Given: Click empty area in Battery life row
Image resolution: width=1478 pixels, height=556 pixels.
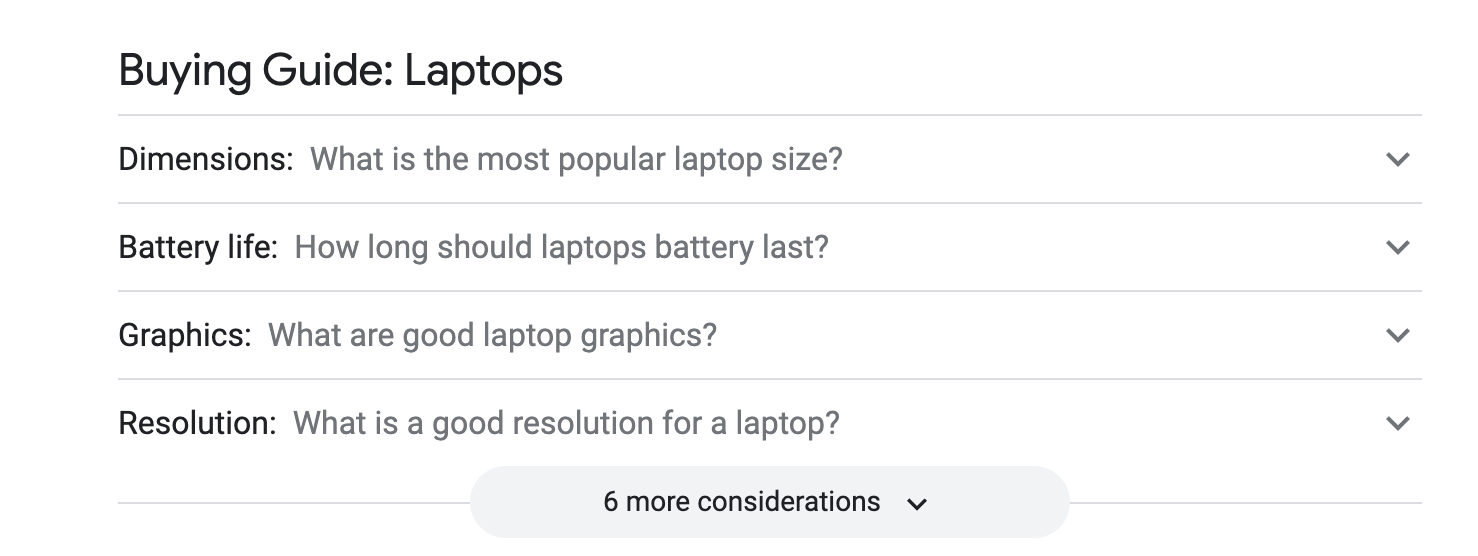Looking at the screenshot, I should pos(1100,247).
